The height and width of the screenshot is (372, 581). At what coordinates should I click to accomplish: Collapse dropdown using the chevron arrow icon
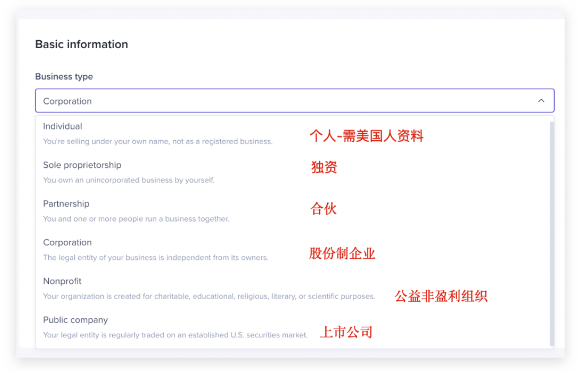(541, 101)
